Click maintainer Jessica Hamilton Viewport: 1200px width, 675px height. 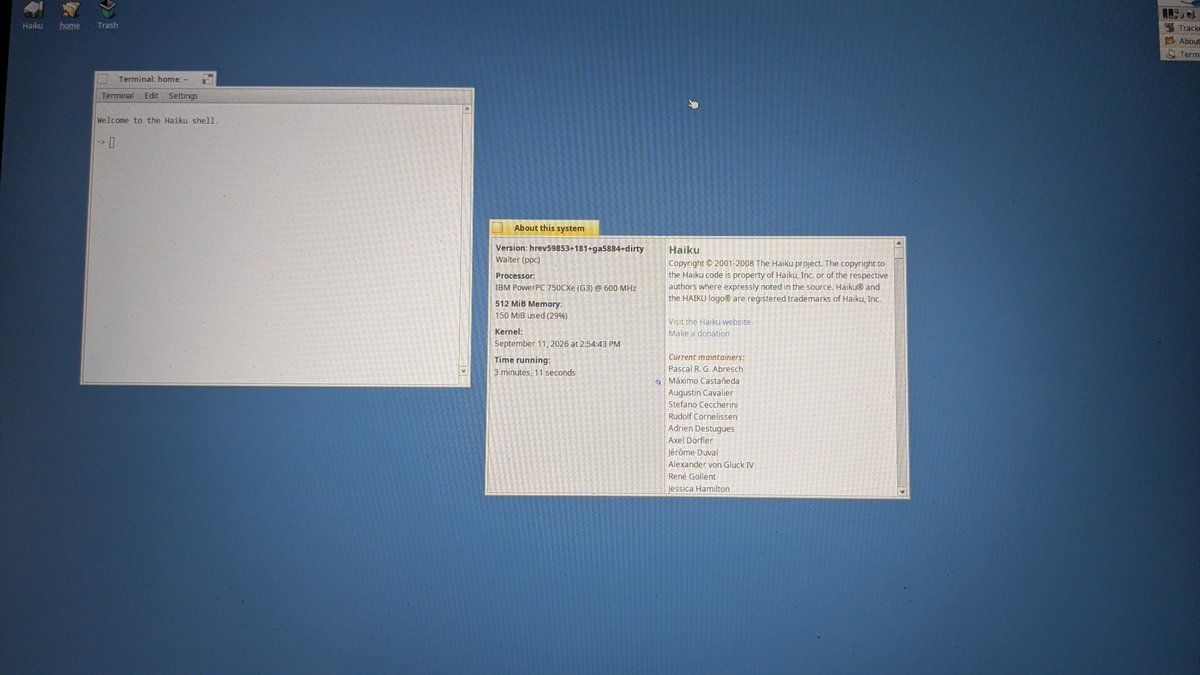[699, 489]
